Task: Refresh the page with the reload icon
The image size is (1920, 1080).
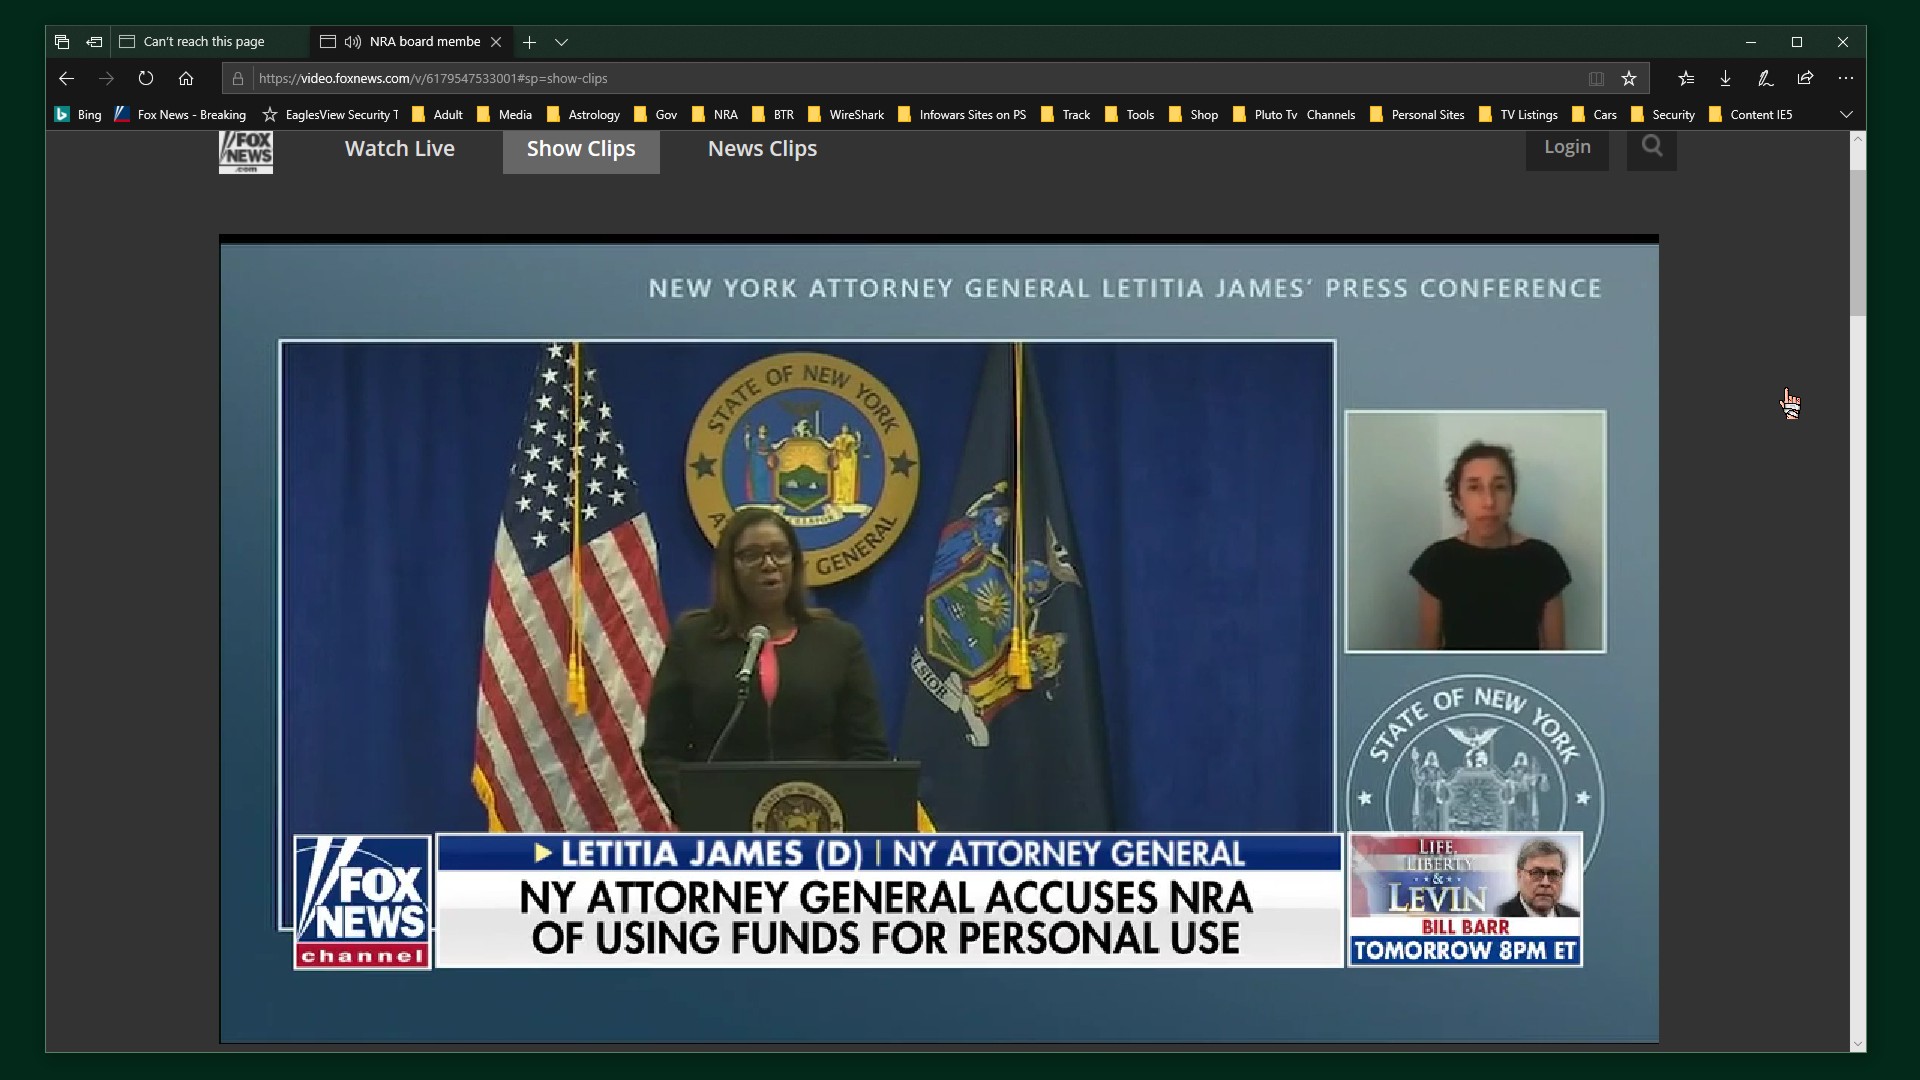Action: tap(146, 78)
